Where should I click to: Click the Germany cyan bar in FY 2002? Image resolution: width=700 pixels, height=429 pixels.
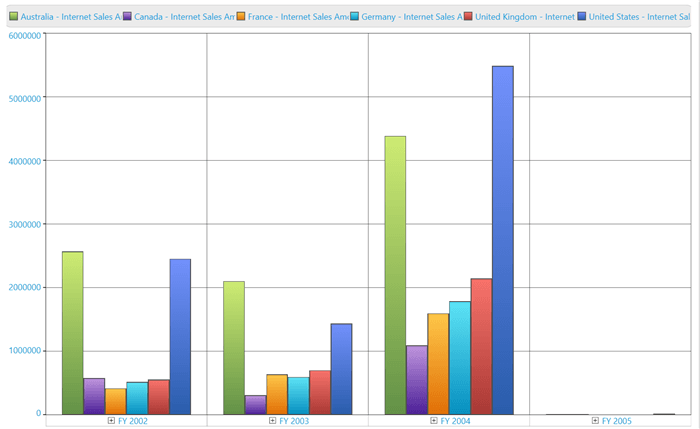[137, 398]
